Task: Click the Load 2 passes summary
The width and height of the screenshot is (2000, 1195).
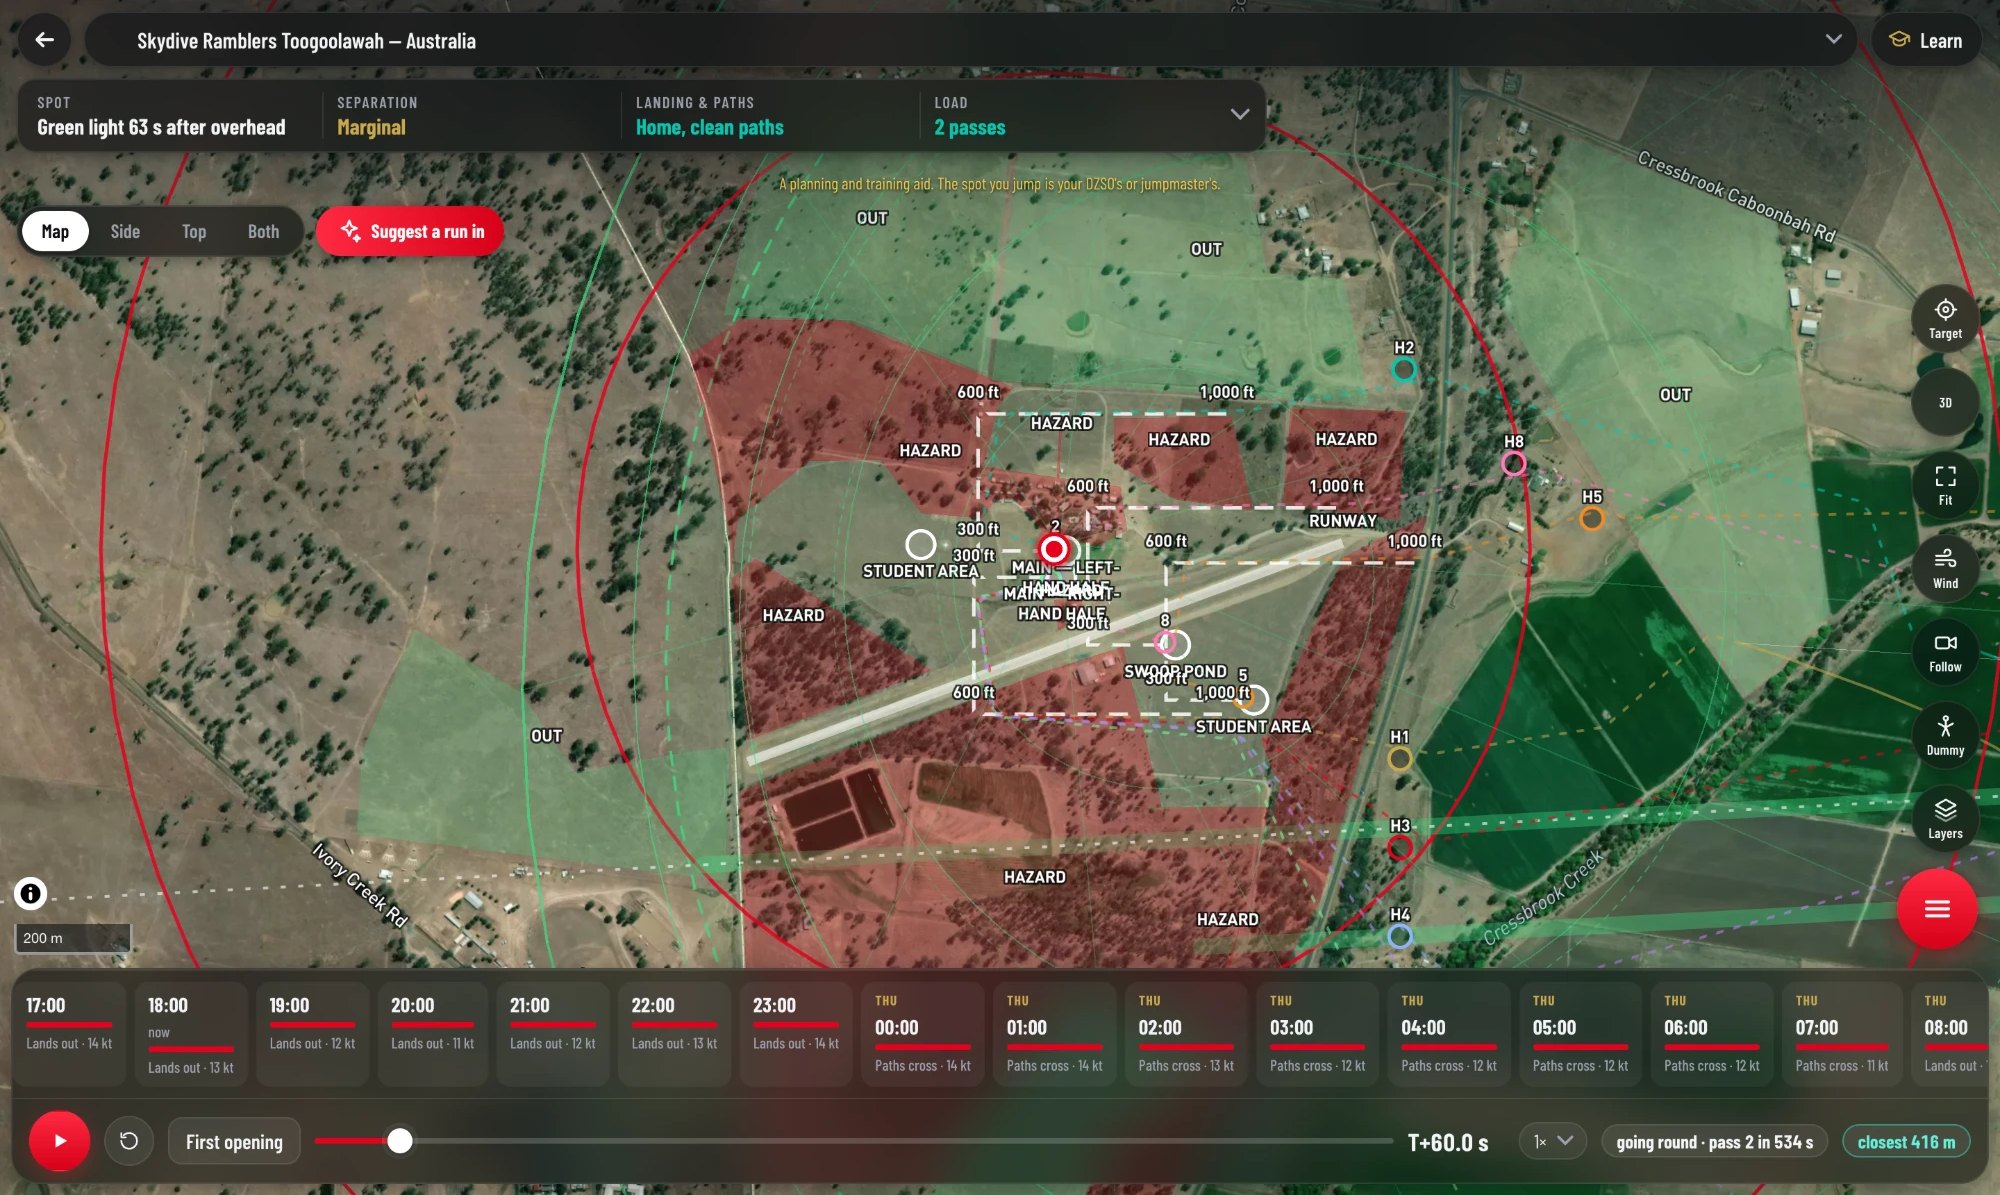Action: (970, 116)
